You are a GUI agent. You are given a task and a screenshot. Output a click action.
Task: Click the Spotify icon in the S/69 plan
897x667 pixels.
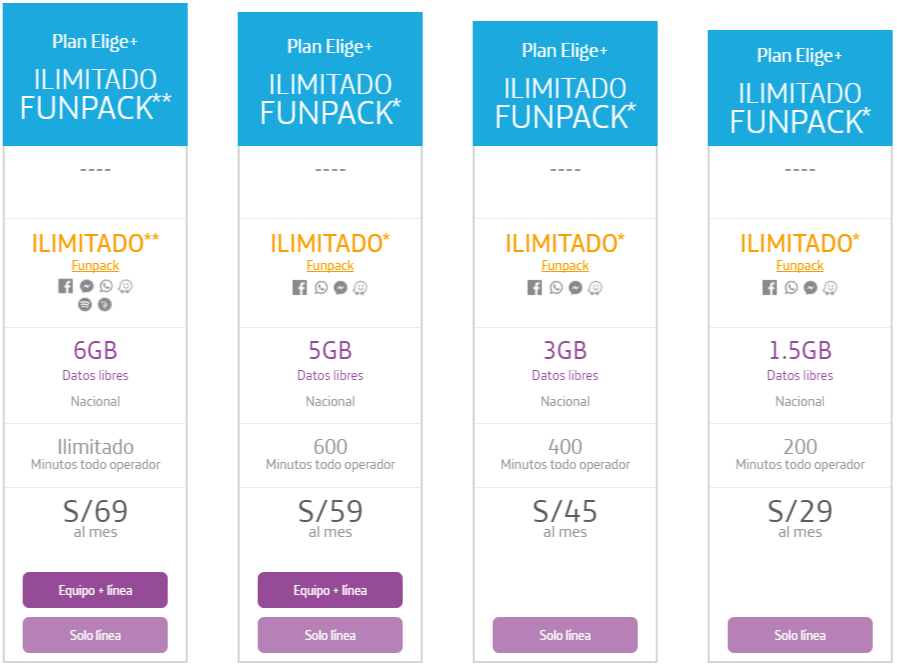point(85,304)
